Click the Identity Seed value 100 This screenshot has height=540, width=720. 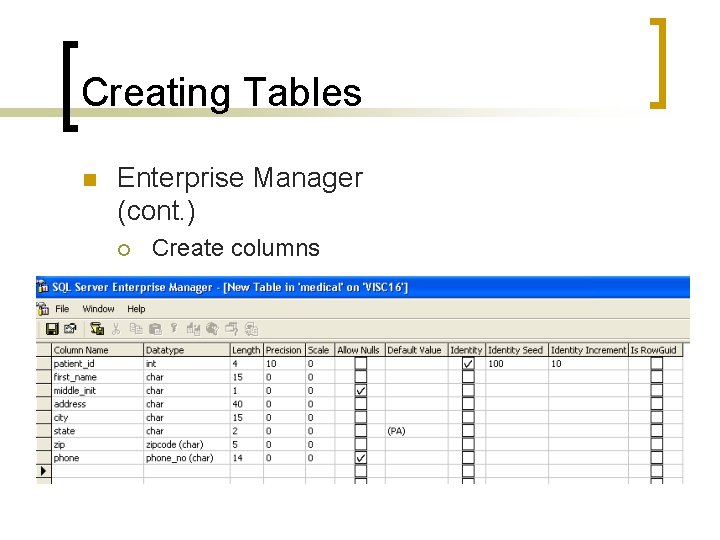point(496,364)
